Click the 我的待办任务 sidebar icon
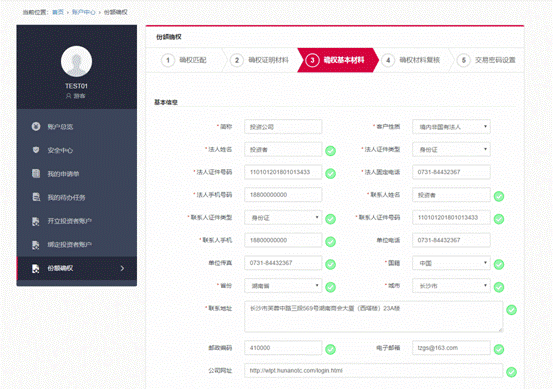The height and width of the screenshot is (389, 553). coord(36,197)
